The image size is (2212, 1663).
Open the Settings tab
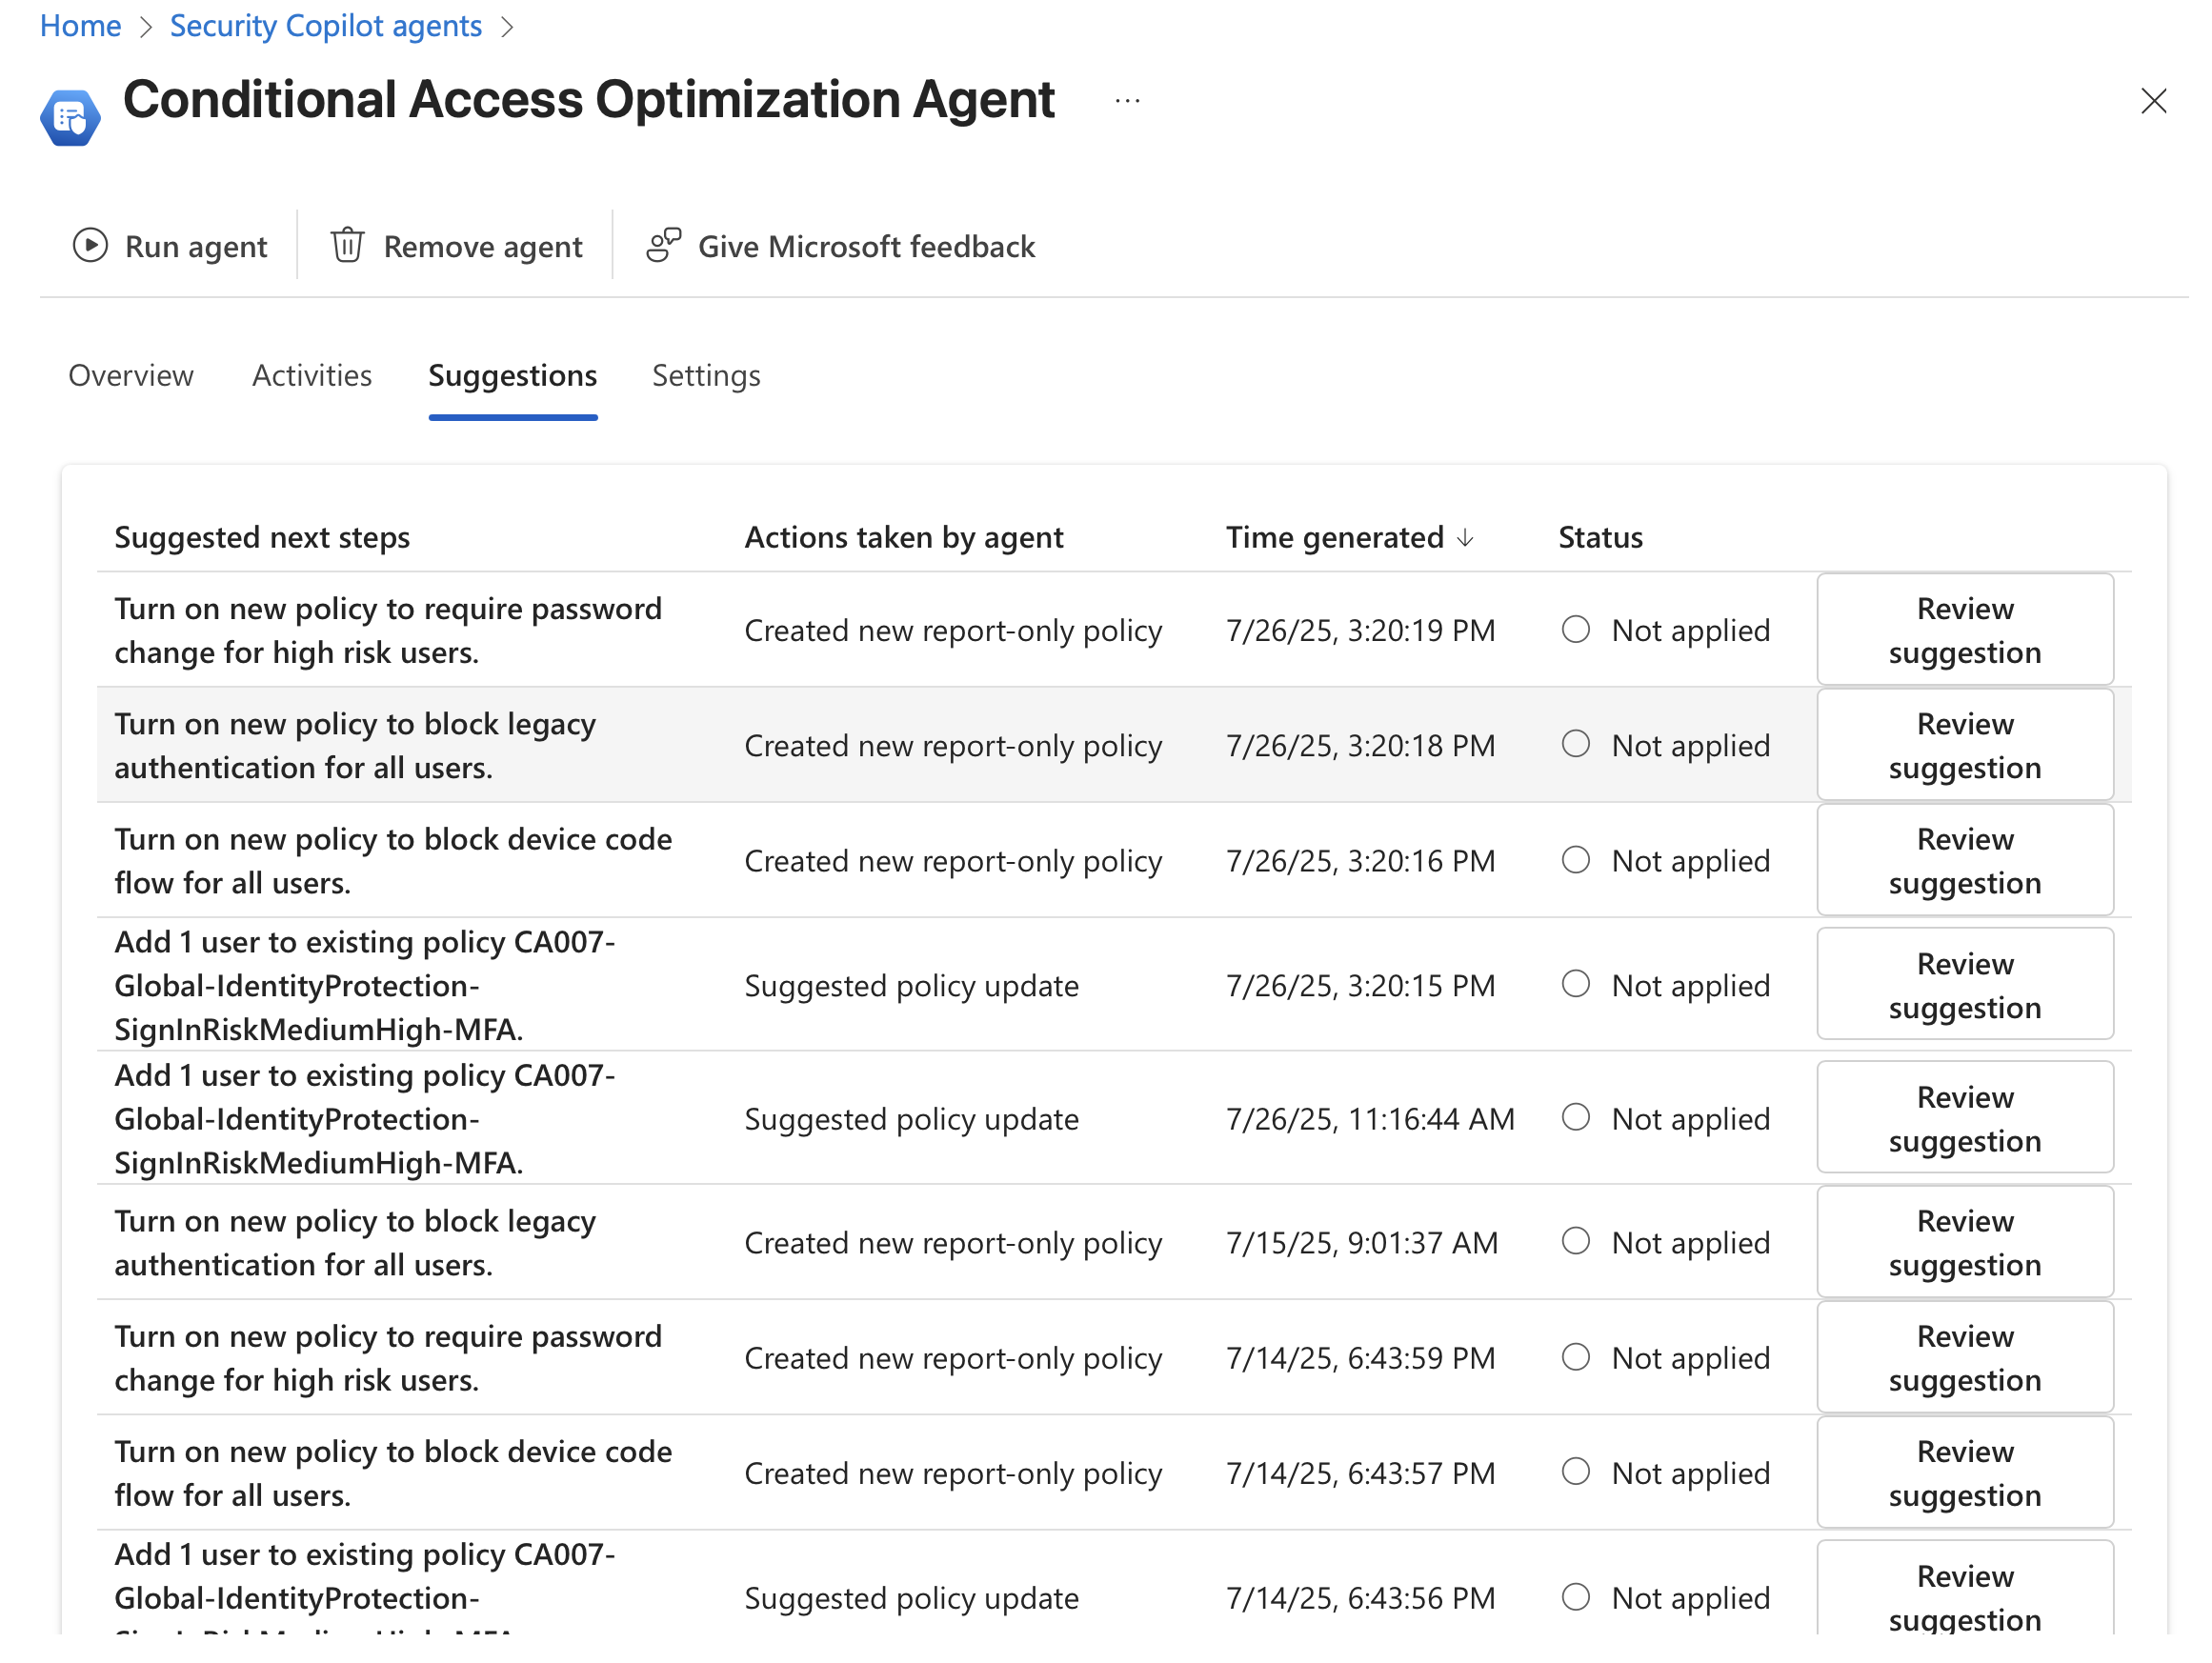(x=706, y=376)
